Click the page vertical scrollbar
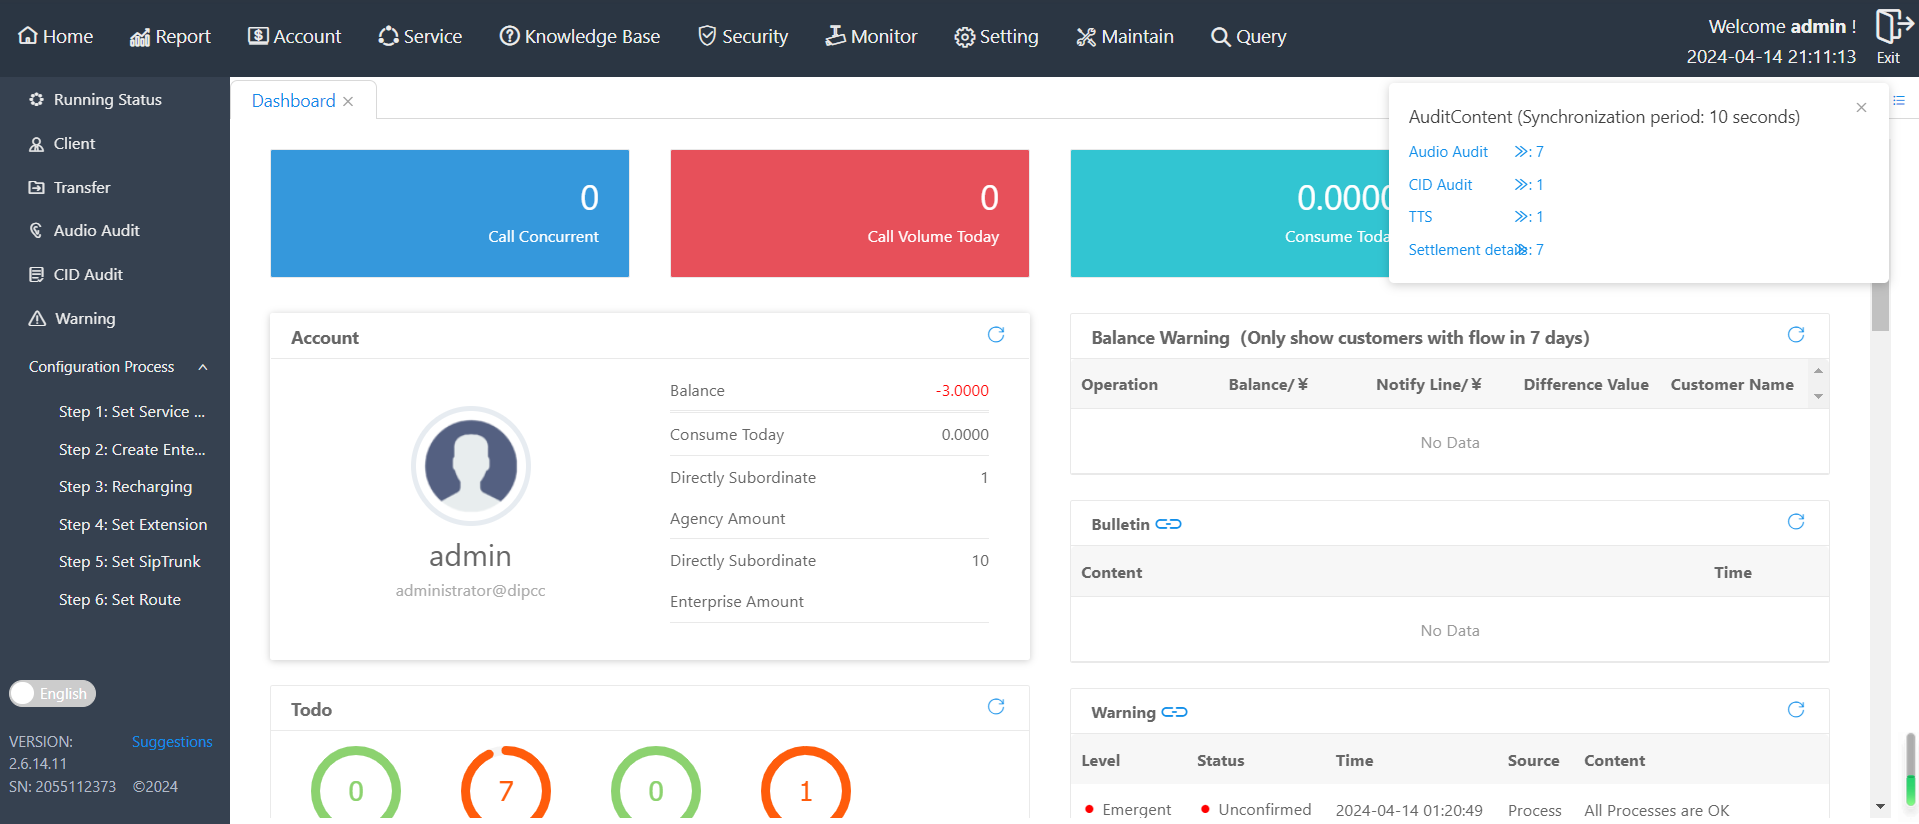Screen dimensions: 1919x824 click(1880, 307)
